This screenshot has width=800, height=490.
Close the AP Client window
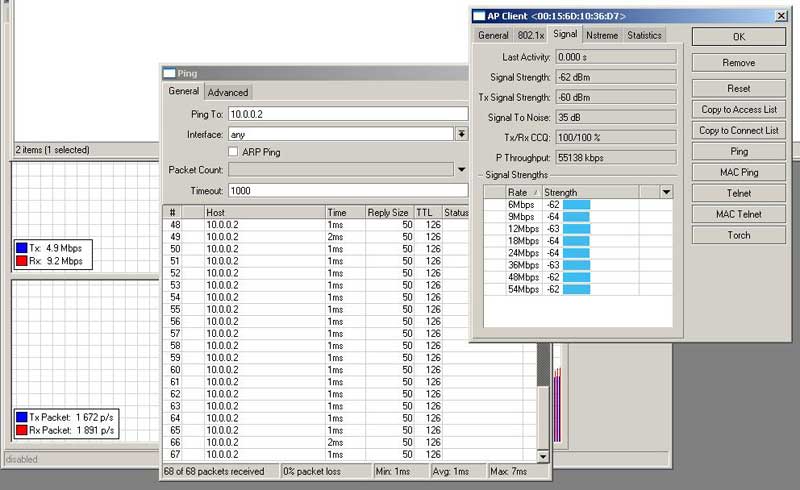[781, 16]
